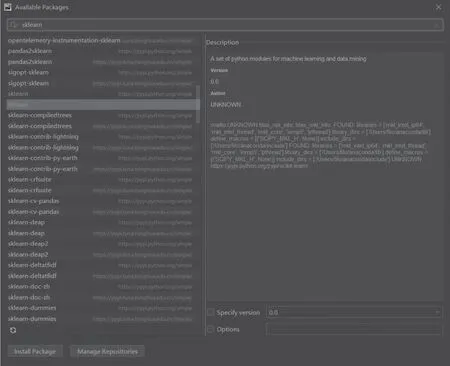Select sklearn-contrib-lightning from the tuna mirror
The width and height of the screenshot is (450, 366).
click(x=103, y=147)
